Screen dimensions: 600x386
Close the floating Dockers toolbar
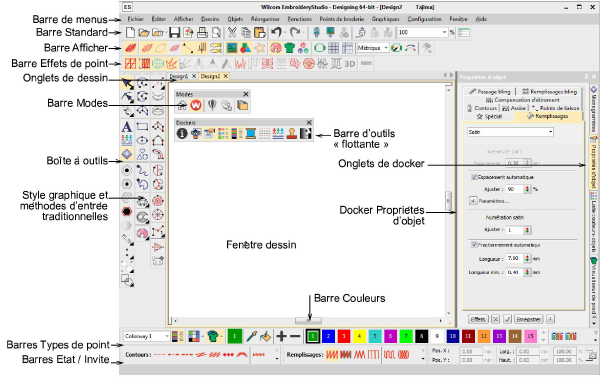click(309, 122)
